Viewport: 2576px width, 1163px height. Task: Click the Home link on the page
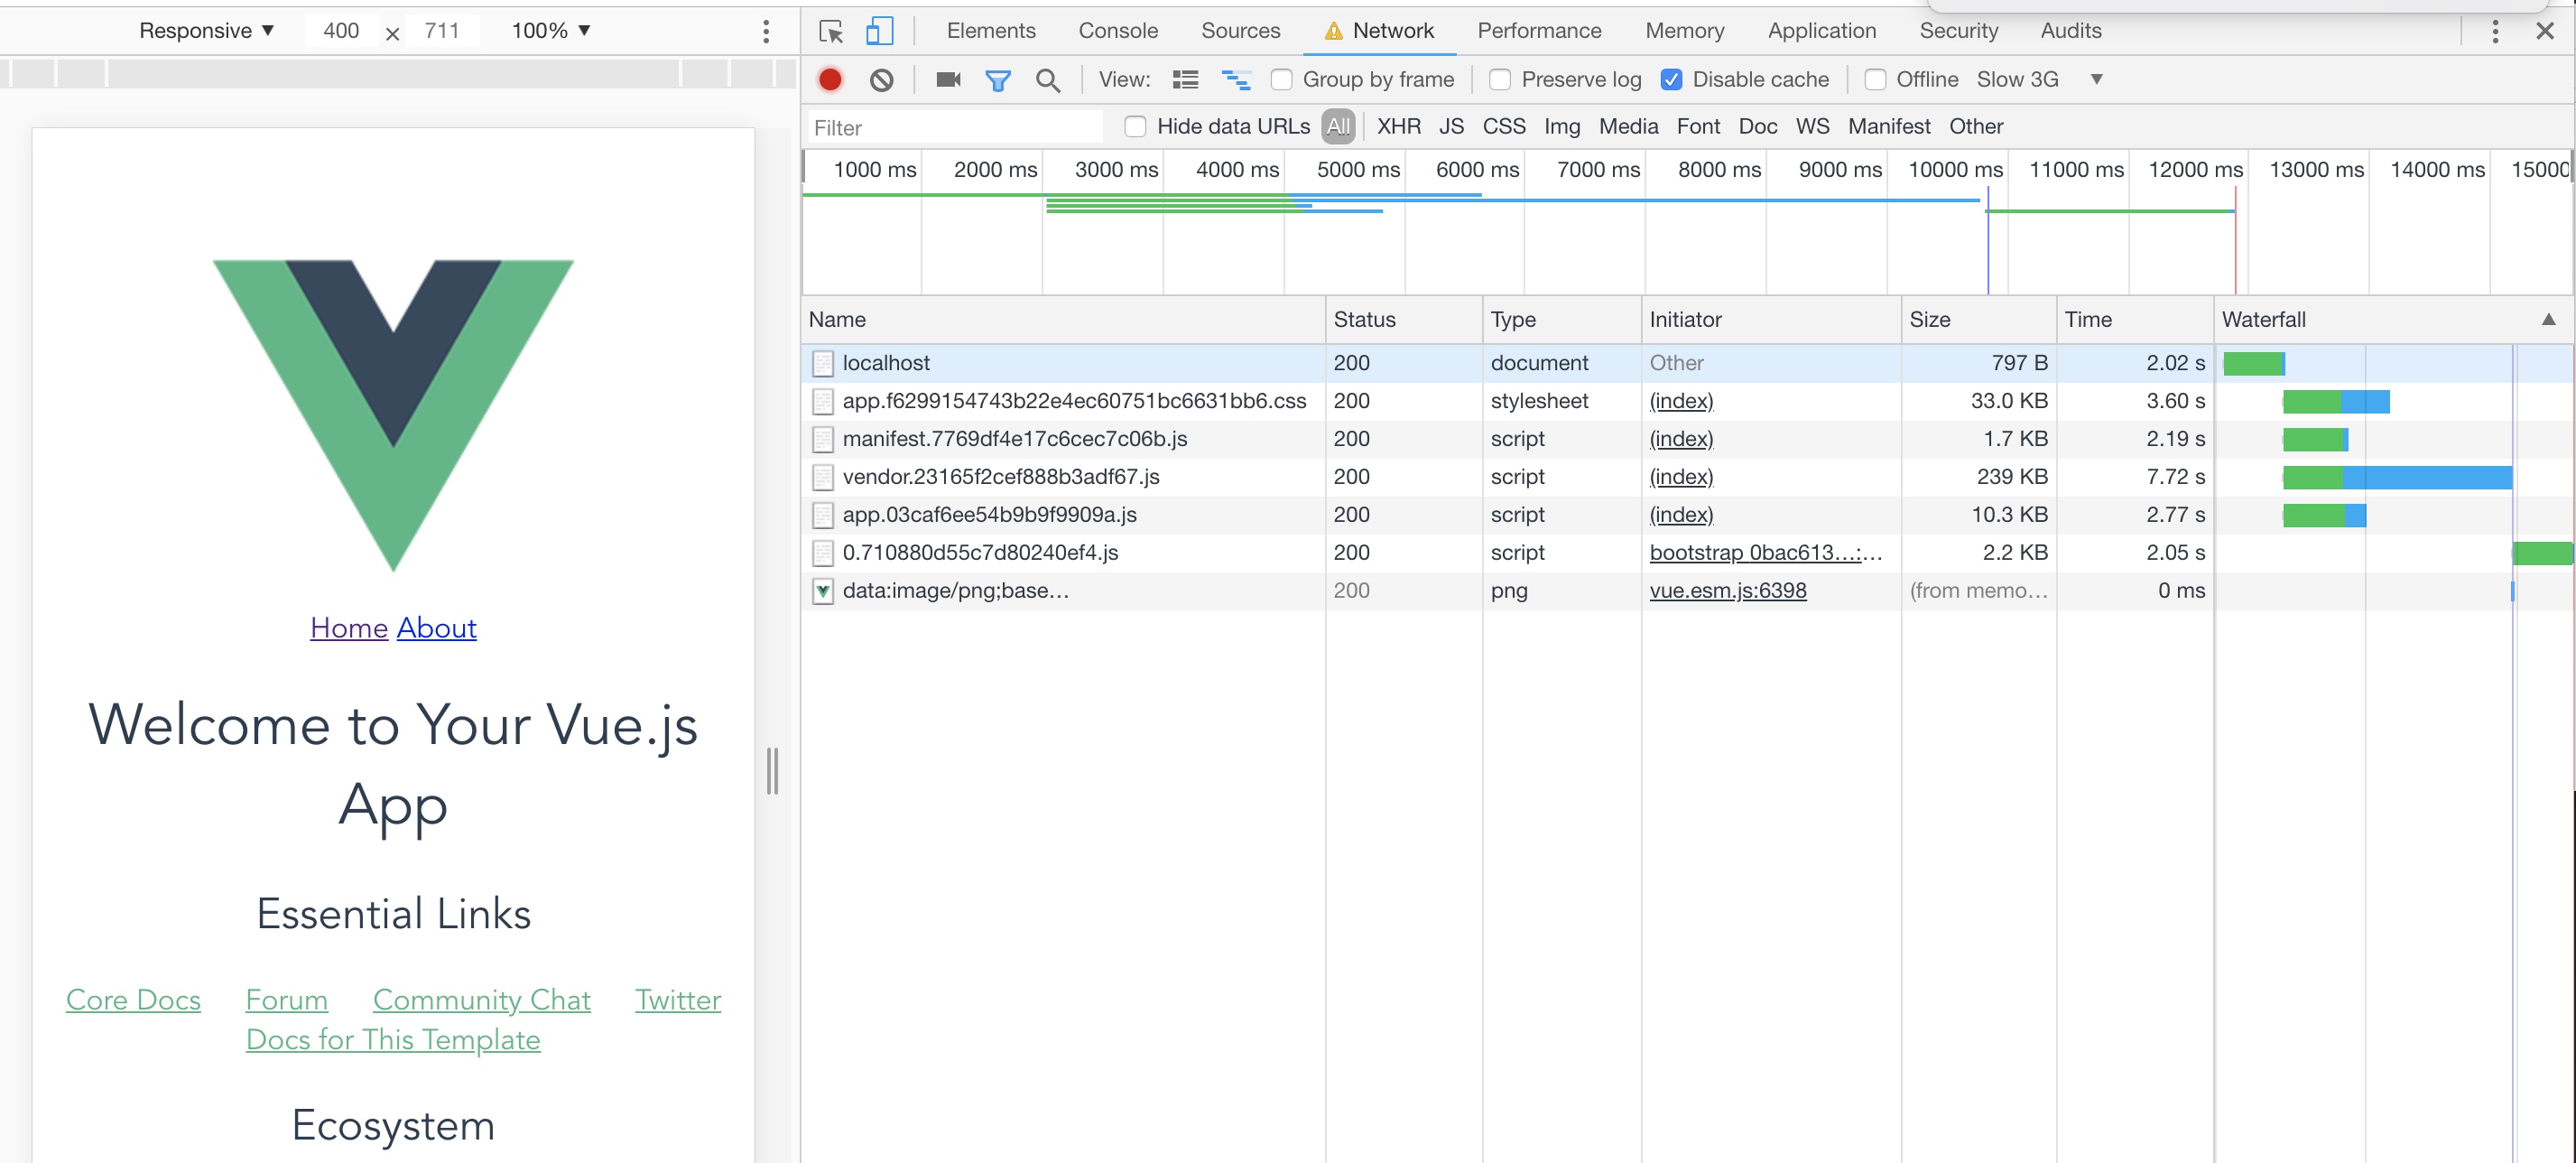pyautogui.click(x=349, y=628)
